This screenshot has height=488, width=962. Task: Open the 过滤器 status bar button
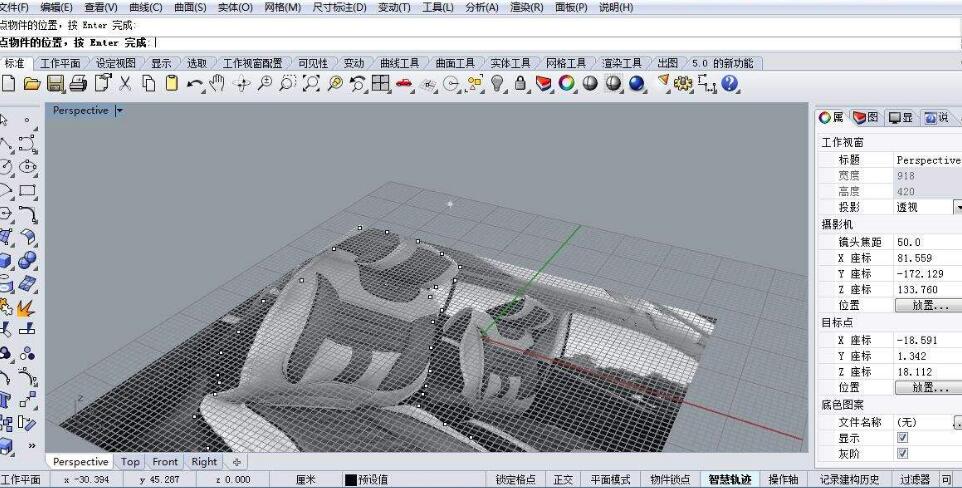915,479
